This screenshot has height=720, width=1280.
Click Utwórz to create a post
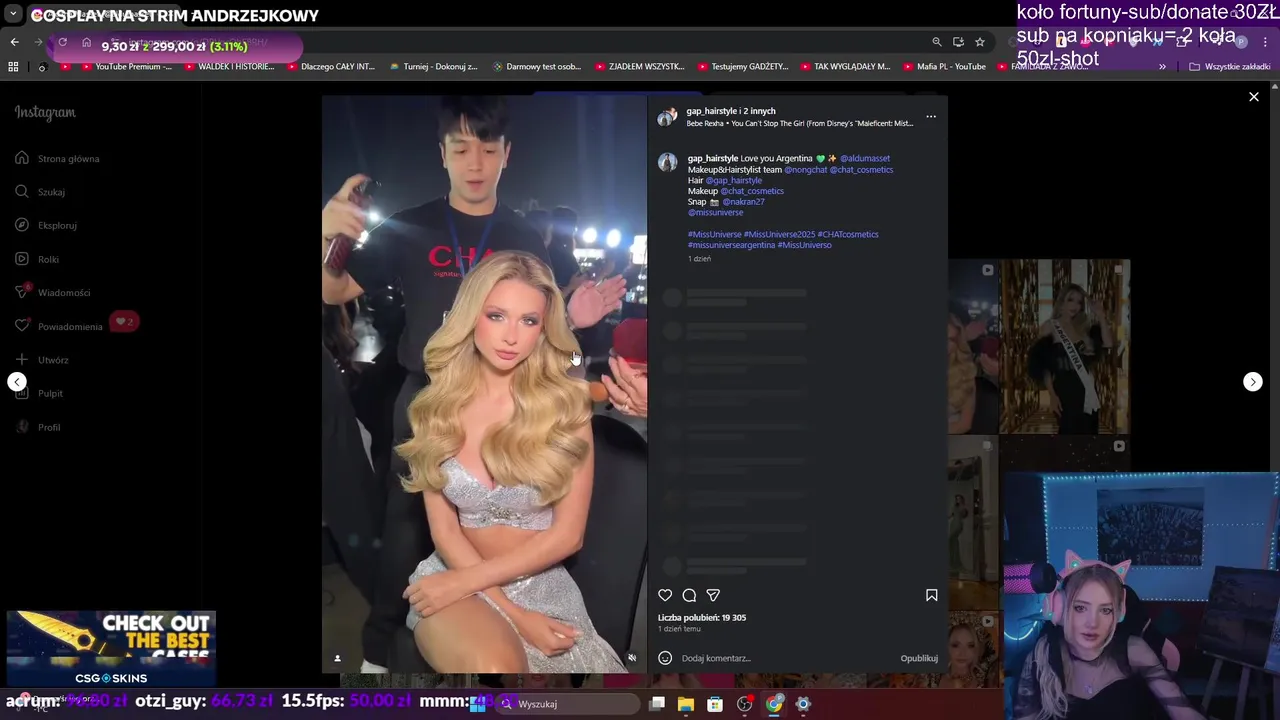[42, 360]
